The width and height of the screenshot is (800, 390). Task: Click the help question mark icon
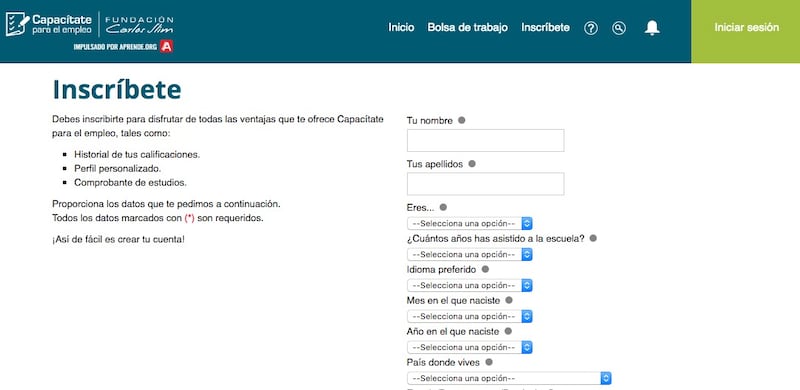point(591,28)
